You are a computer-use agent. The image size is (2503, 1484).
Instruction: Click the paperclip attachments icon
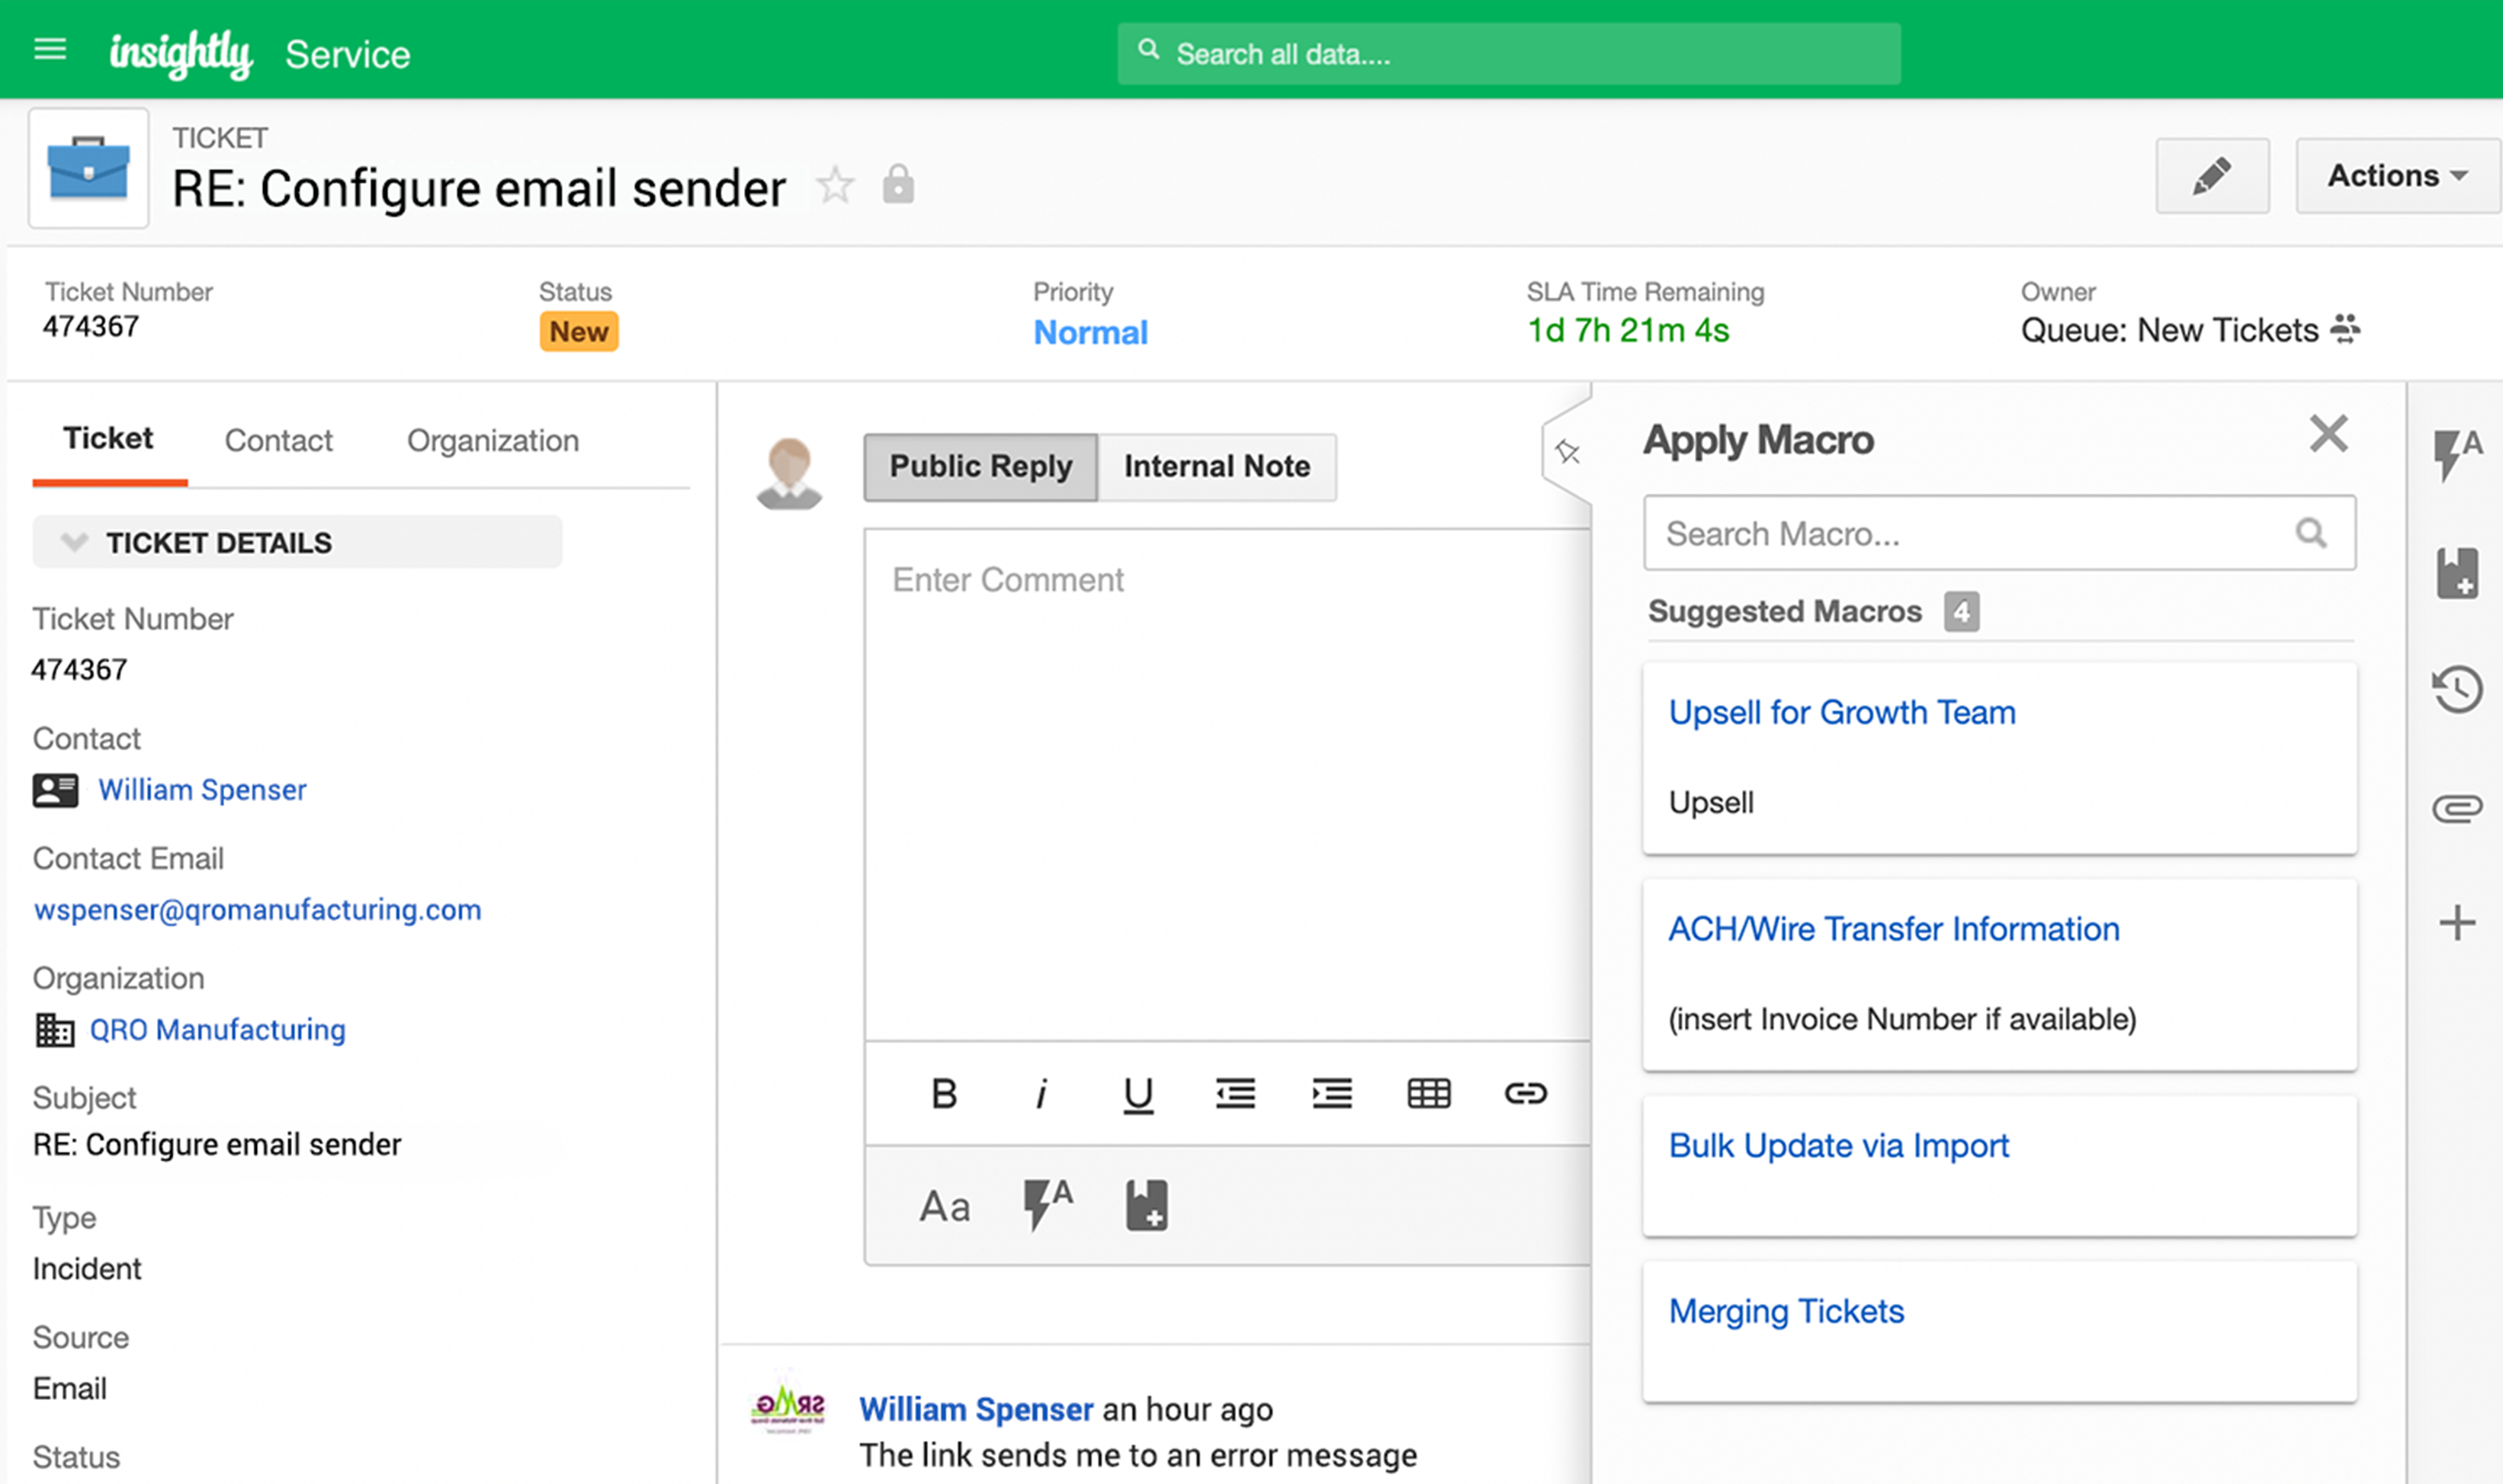tap(2457, 807)
